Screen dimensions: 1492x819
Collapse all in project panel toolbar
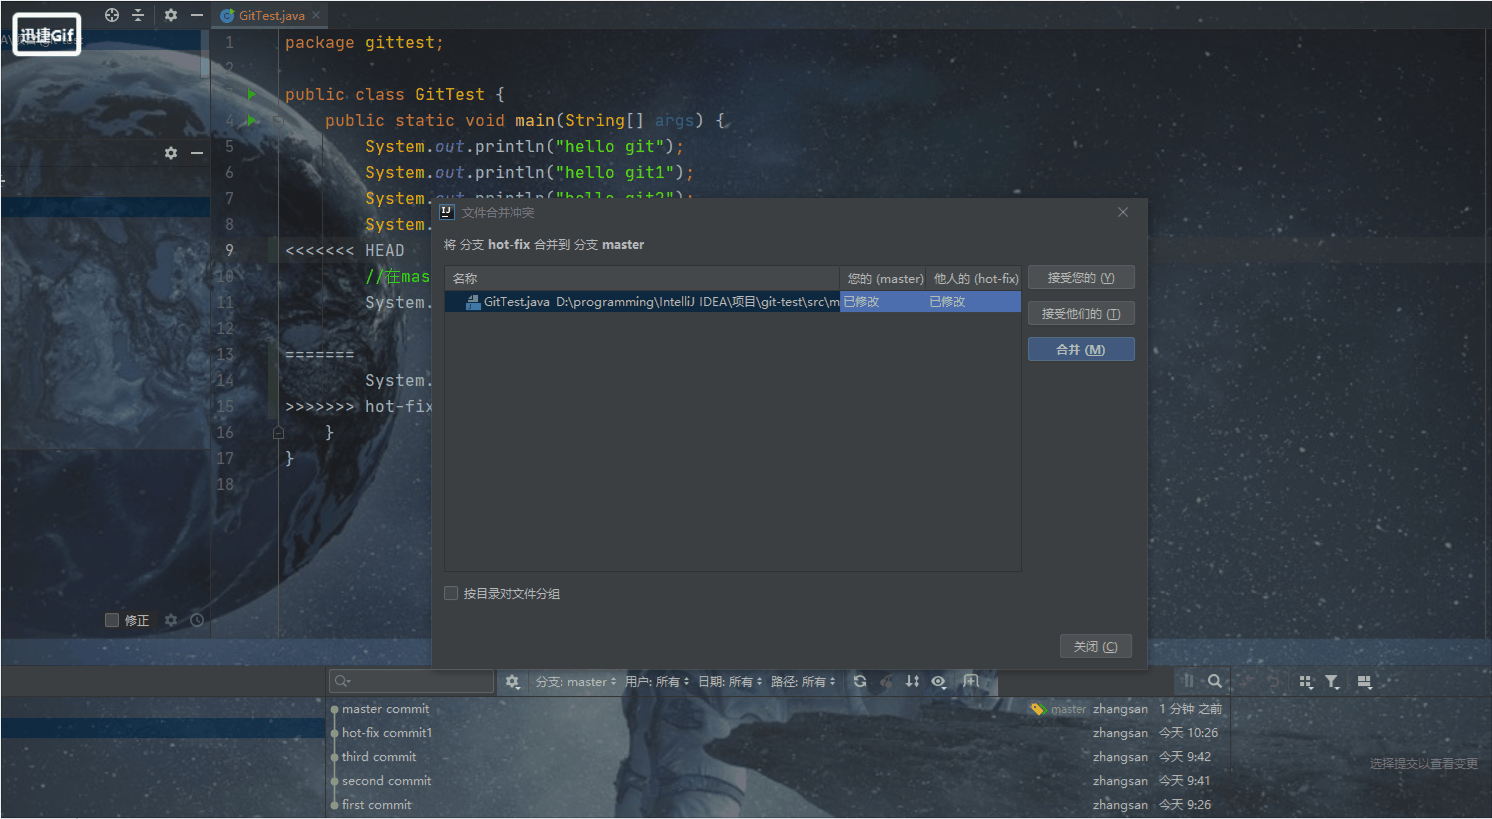coord(138,15)
